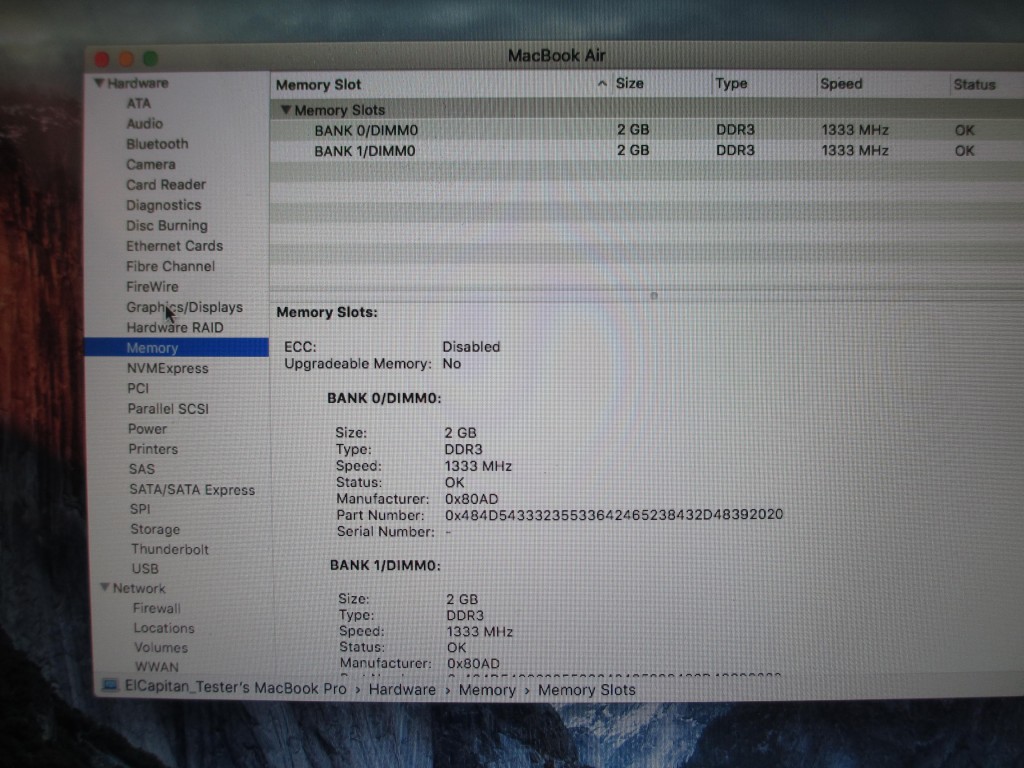Screen dimensions: 1024x768
Task: Open FireWire in the sidebar
Action: click(152, 287)
